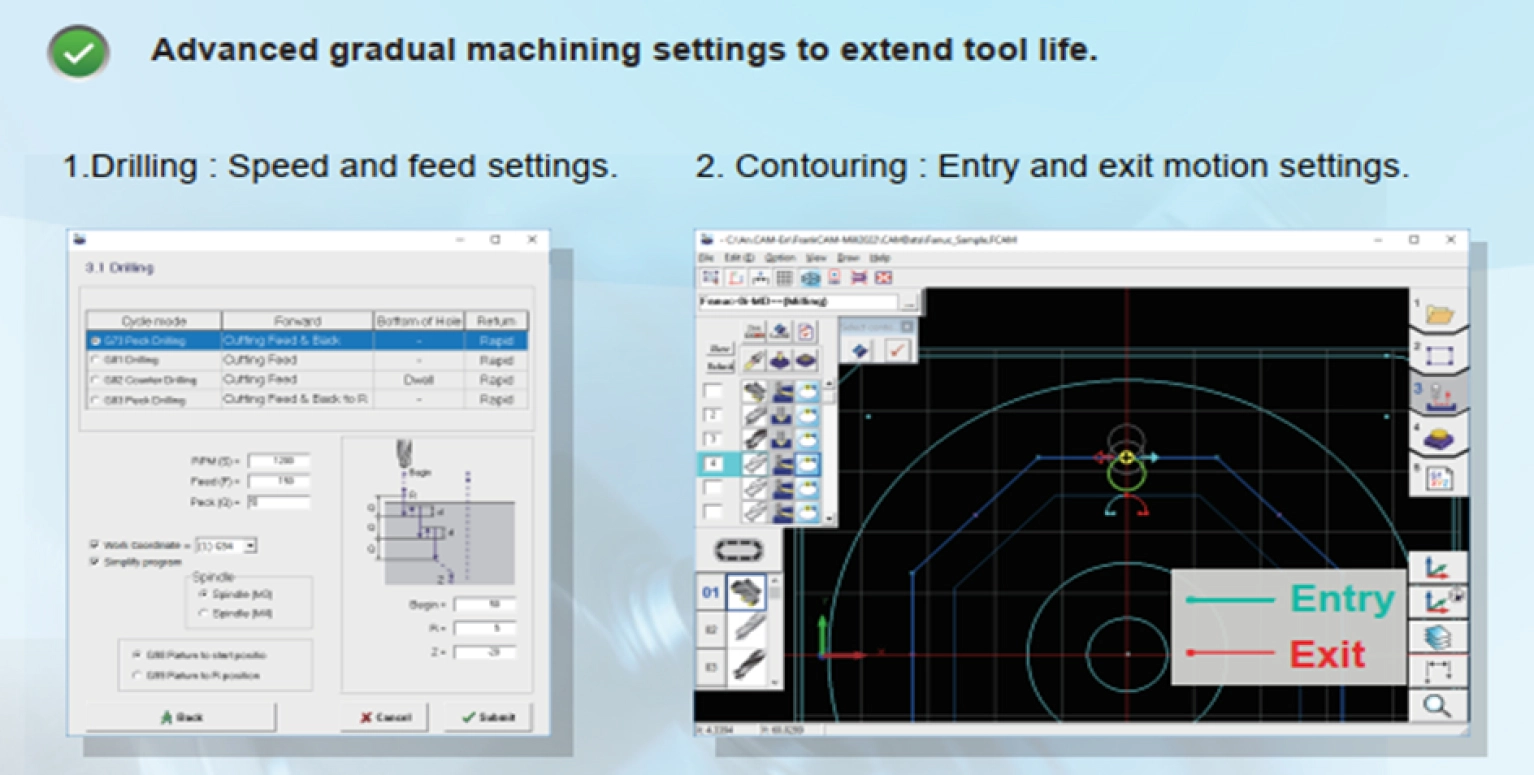1534x775 pixels.
Task: Open the View menu
Action: (x=816, y=258)
